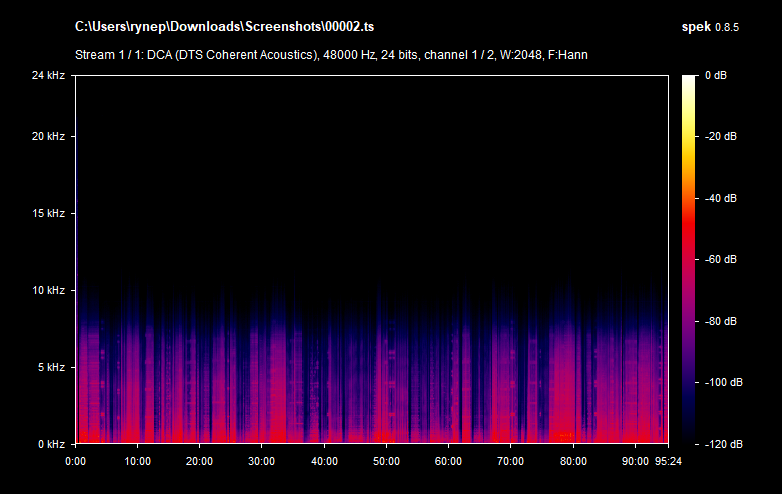Select the 20 kHz frequency tick label
The width and height of the screenshot is (782, 494).
pyautogui.click(x=47, y=136)
